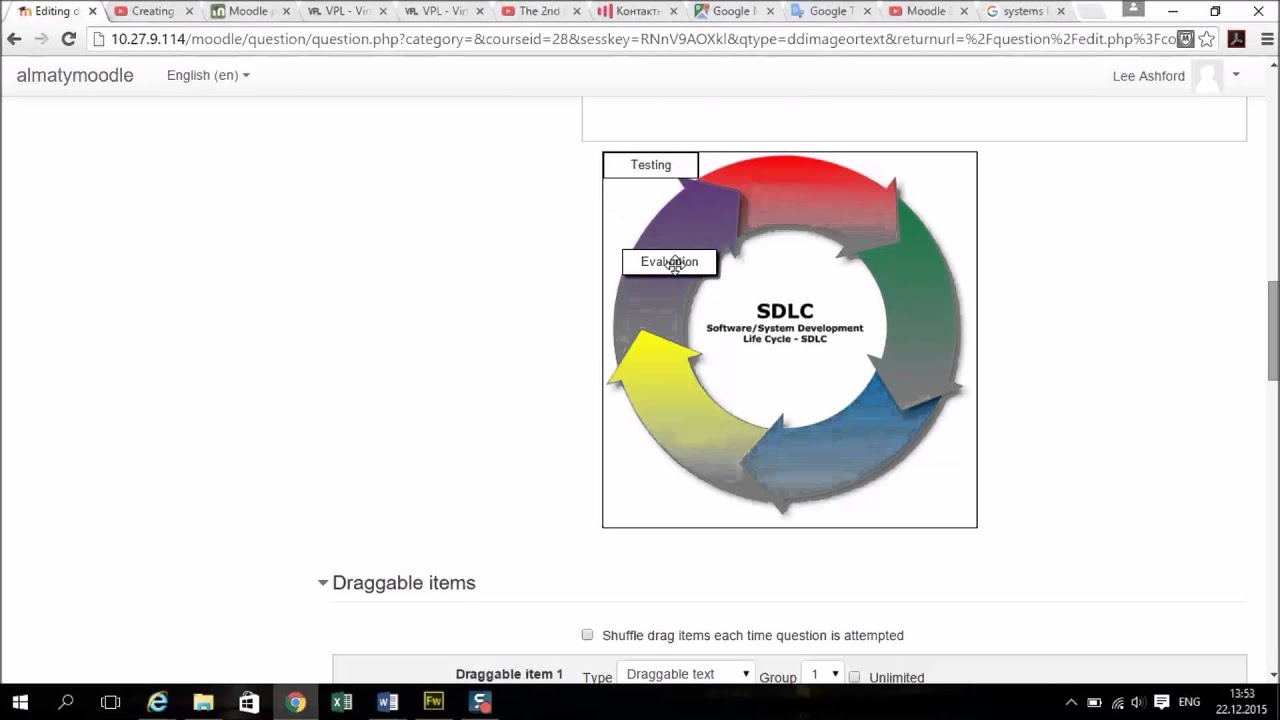Image resolution: width=1280 pixels, height=720 pixels.
Task: Open the Adobe PDF extension icon
Action: [x=1236, y=39]
